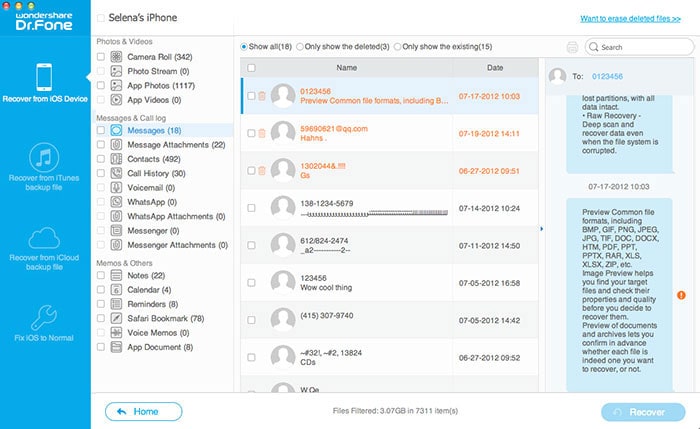
Task: Open App Document (8) category
Action: point(160,347)
